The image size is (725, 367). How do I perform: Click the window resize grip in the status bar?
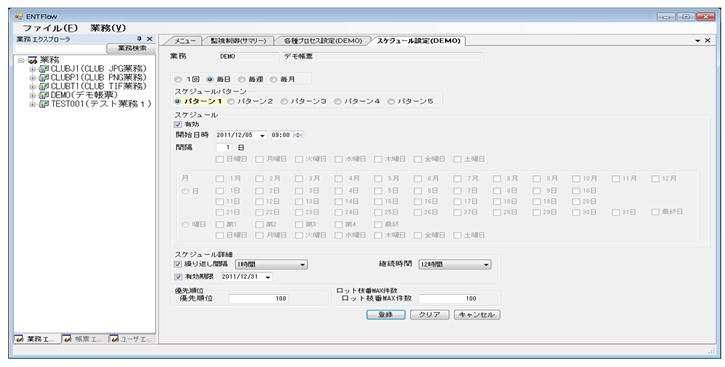pyautogui.click(x=711, y=351)
